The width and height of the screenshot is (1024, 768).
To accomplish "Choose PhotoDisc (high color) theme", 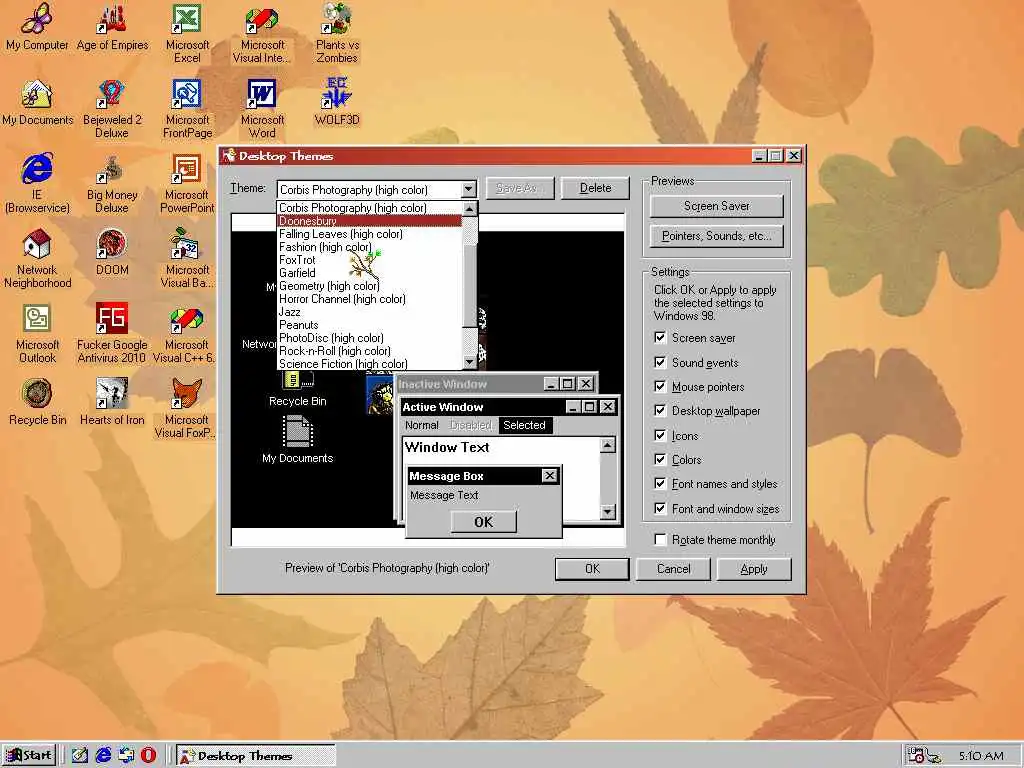I will coord(370,338).
